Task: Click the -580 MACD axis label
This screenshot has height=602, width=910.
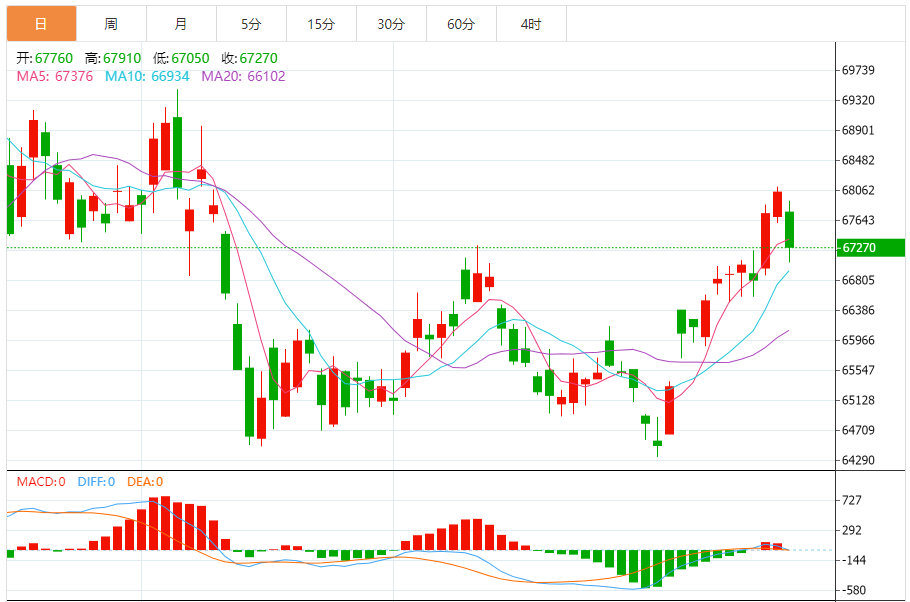Action: point(853,590)
